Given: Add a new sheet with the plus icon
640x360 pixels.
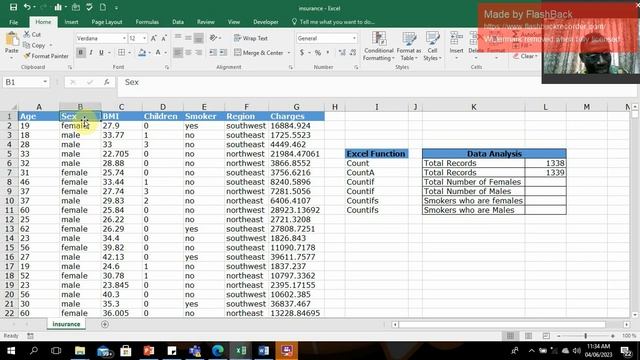Looking at the screenshot, I should [105, 324].
